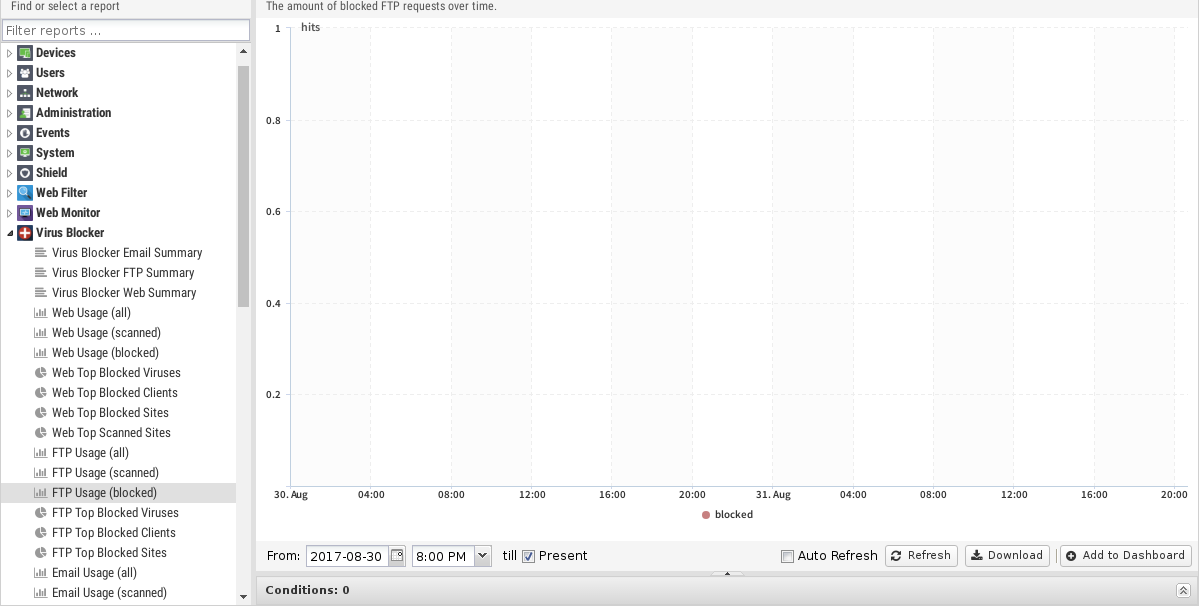
Task: Click the Administration category icon
Action: tap(24, 112)
